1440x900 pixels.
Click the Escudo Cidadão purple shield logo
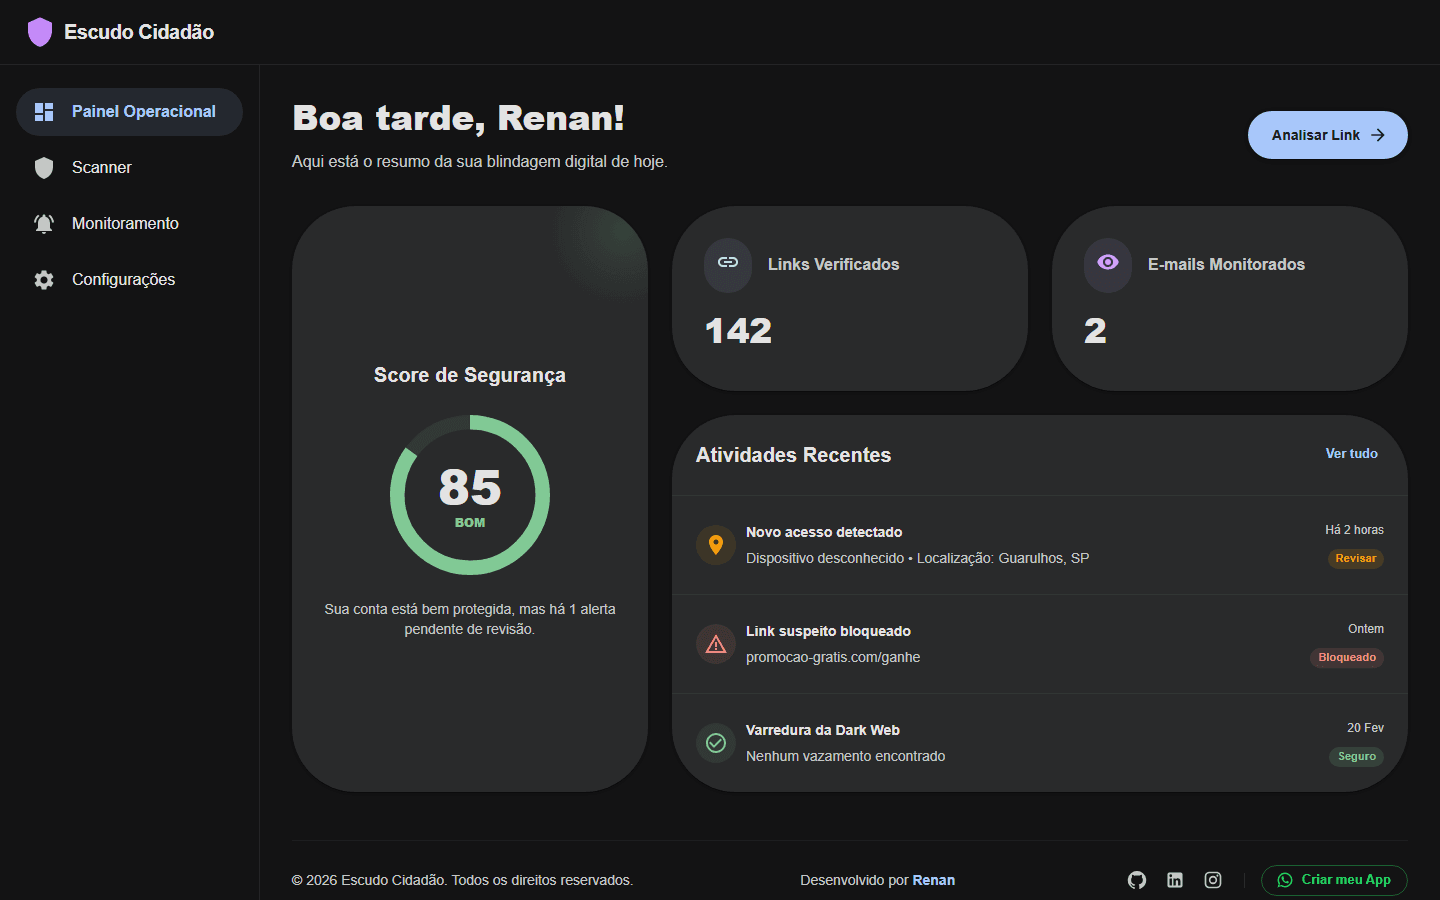40,32
